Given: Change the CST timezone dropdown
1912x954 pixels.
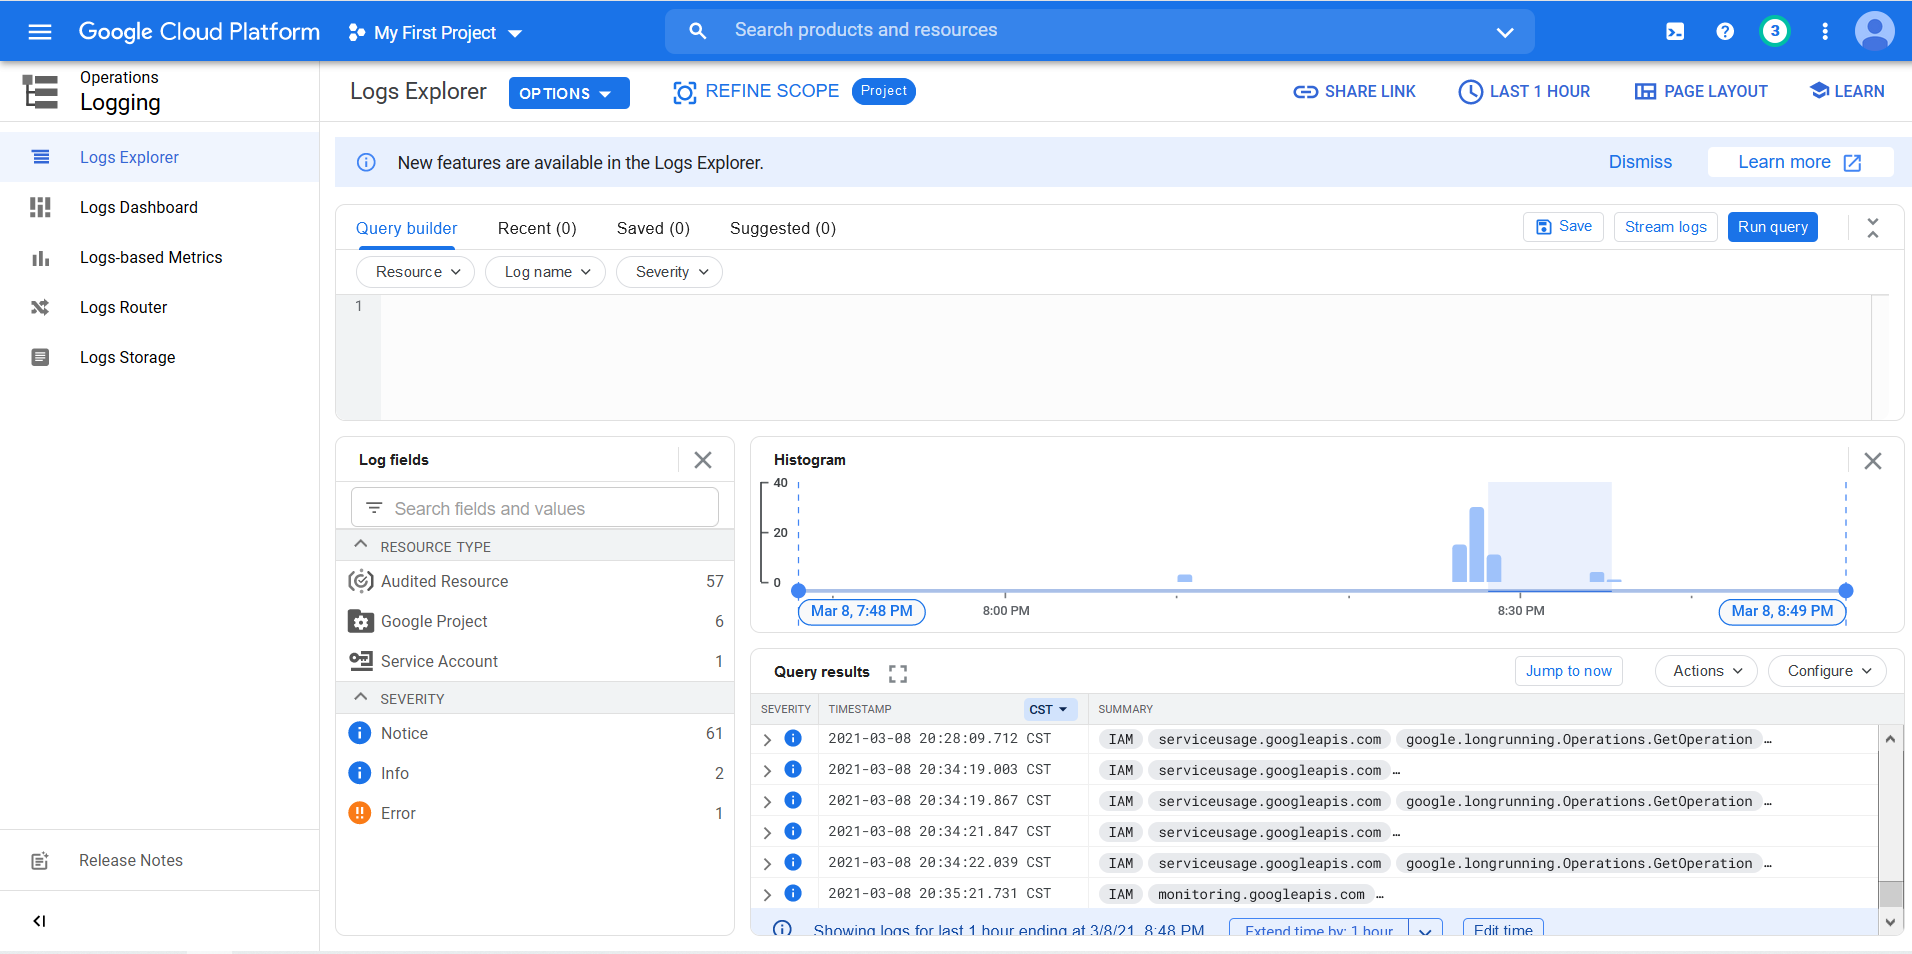Looking at the screenshot, I should [x=1050, y=709].
